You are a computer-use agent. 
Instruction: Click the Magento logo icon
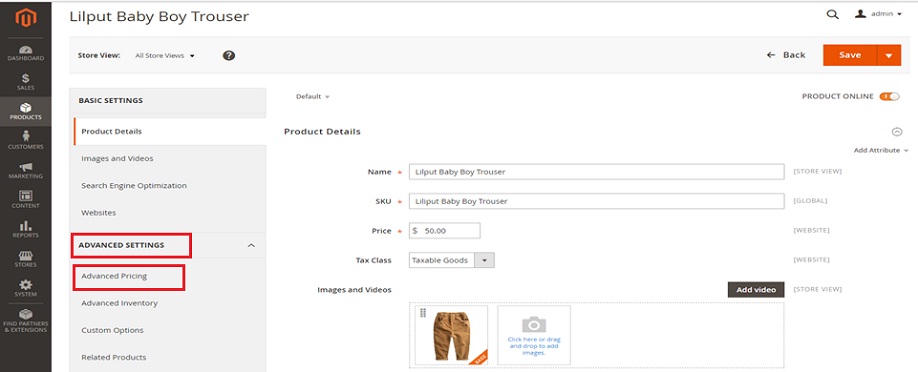click(x=26, y=18)
